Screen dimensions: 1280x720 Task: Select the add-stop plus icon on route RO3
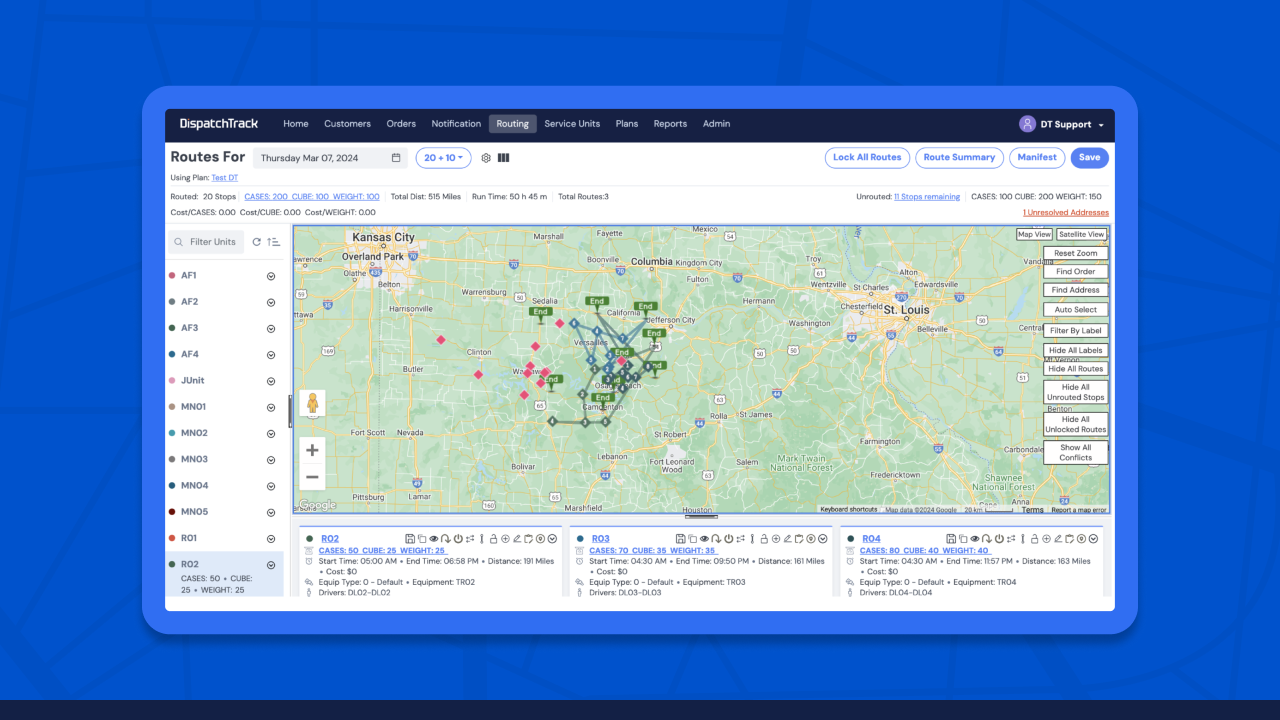[776, 538]
